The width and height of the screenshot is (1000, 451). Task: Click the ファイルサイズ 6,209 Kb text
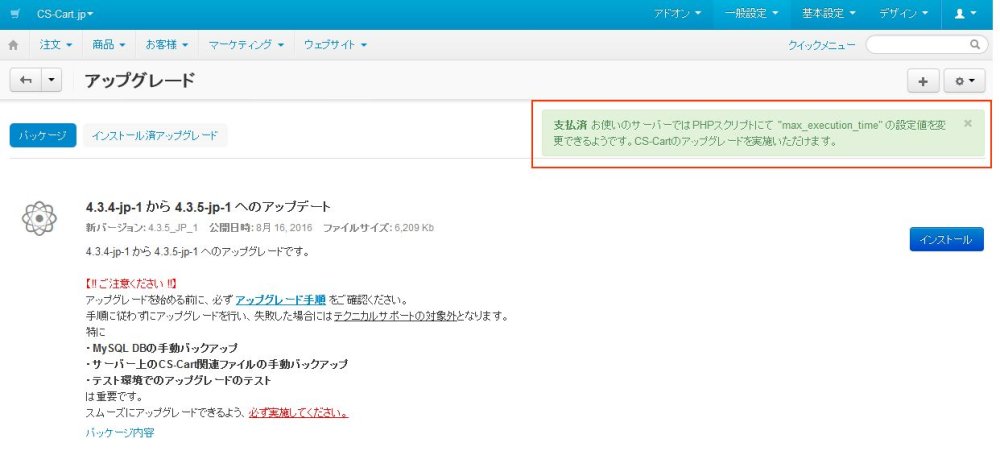[x=378, y=228]
